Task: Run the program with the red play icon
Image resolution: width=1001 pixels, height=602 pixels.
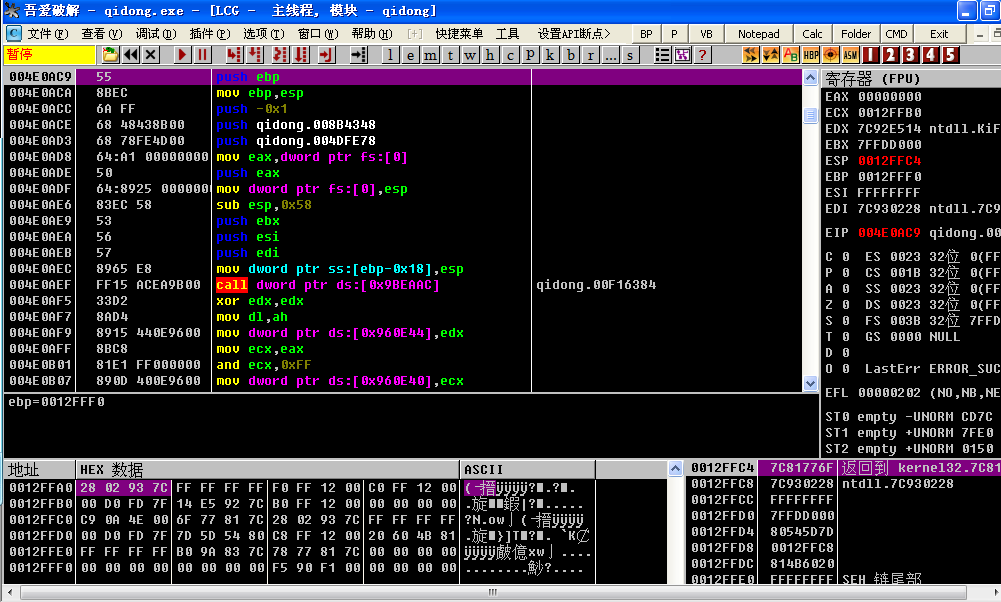Action: 183,55
